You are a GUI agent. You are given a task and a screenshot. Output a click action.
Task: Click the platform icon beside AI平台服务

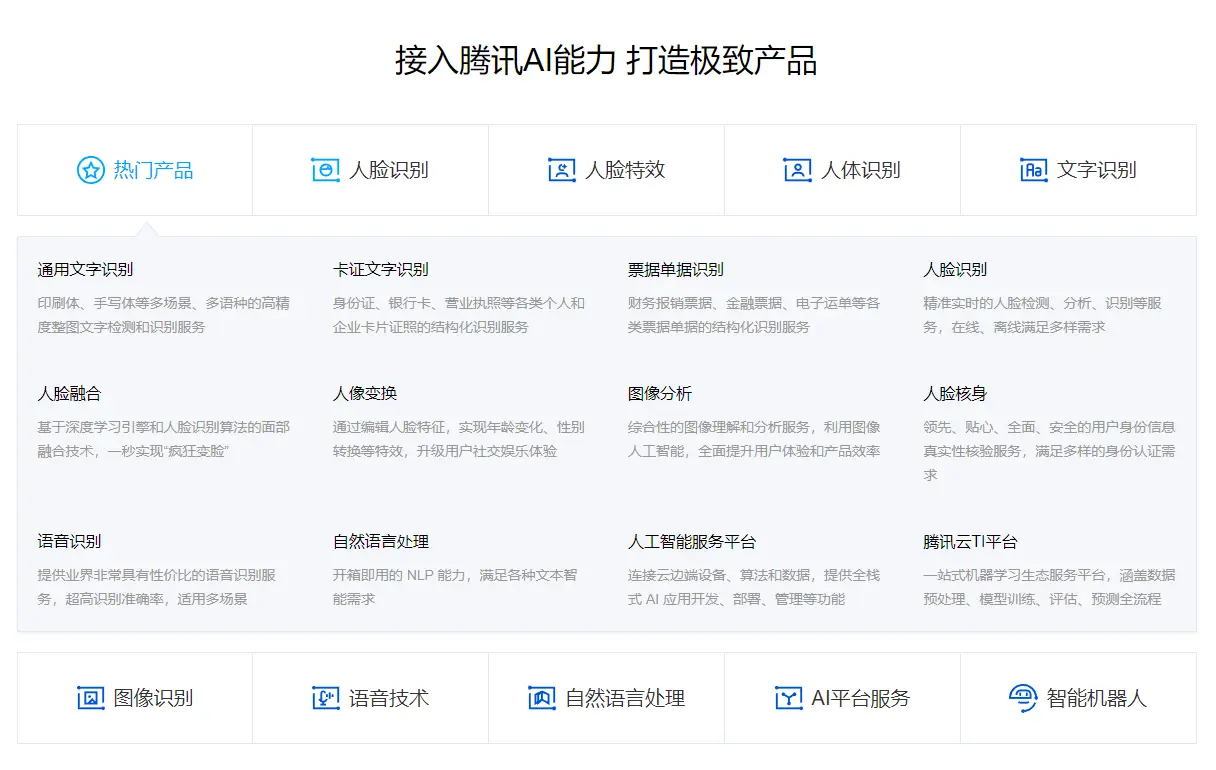tap(789, 698)
